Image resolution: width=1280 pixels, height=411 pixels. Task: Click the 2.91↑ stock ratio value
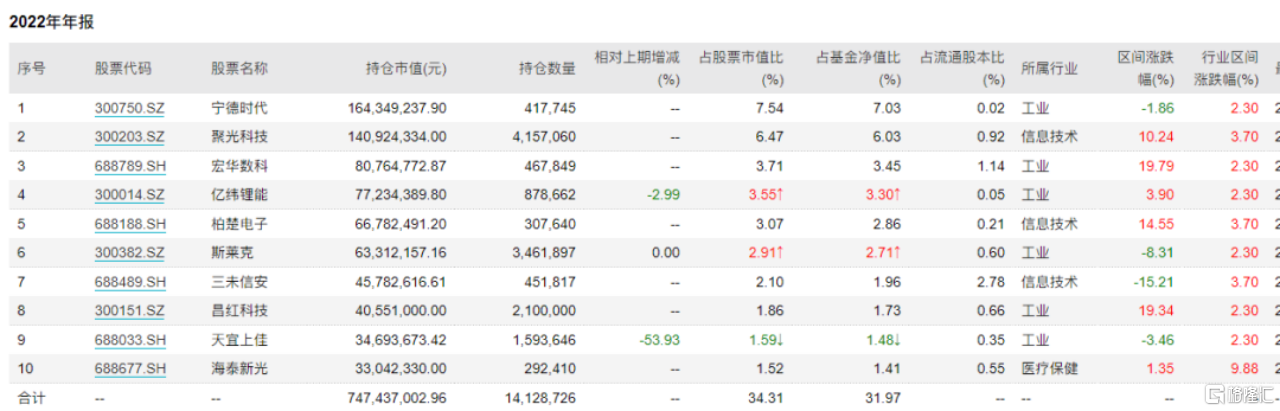point(767,252)
